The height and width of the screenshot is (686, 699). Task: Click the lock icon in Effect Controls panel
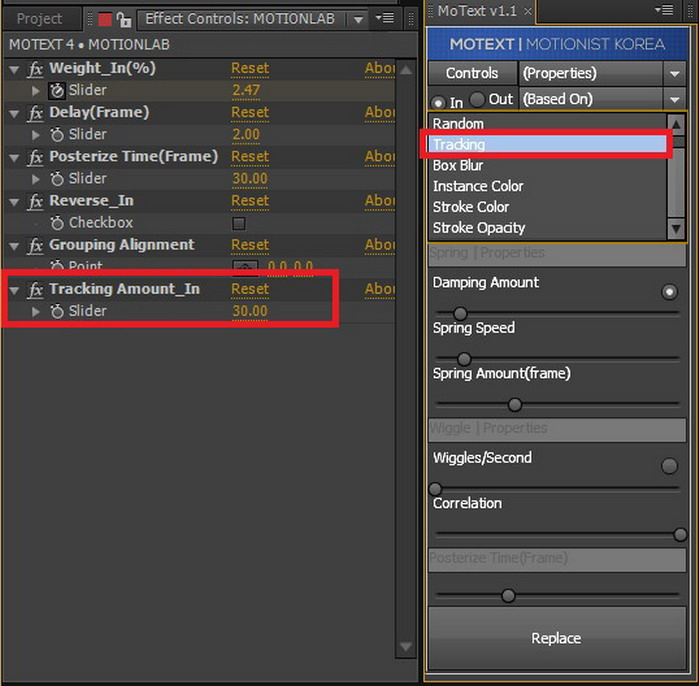coord(123,20)
